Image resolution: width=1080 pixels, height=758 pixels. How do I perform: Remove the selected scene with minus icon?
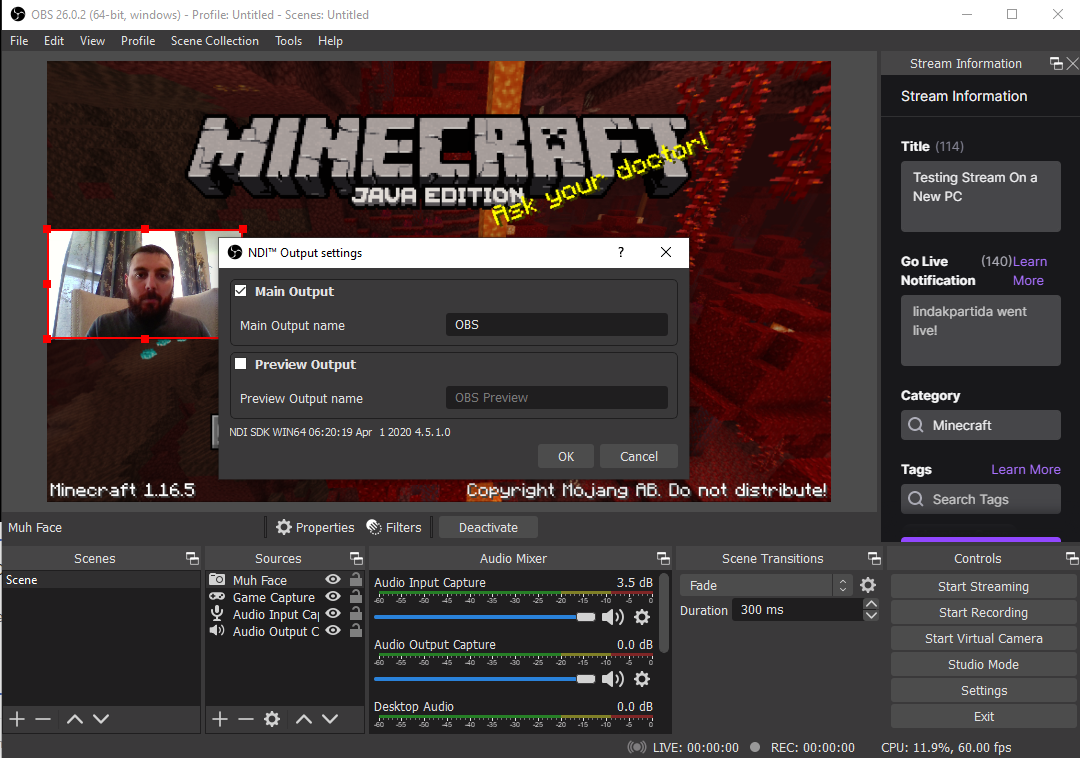click(x=43, y=719)
